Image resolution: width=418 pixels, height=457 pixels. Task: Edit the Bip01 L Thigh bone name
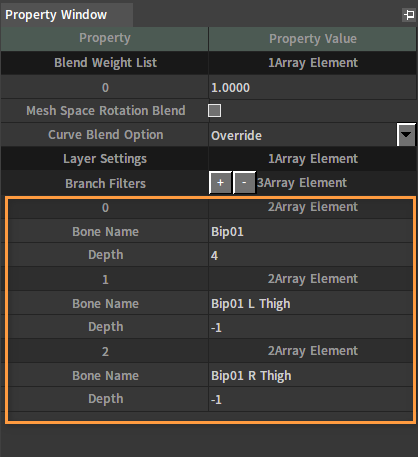click(311, 303)
